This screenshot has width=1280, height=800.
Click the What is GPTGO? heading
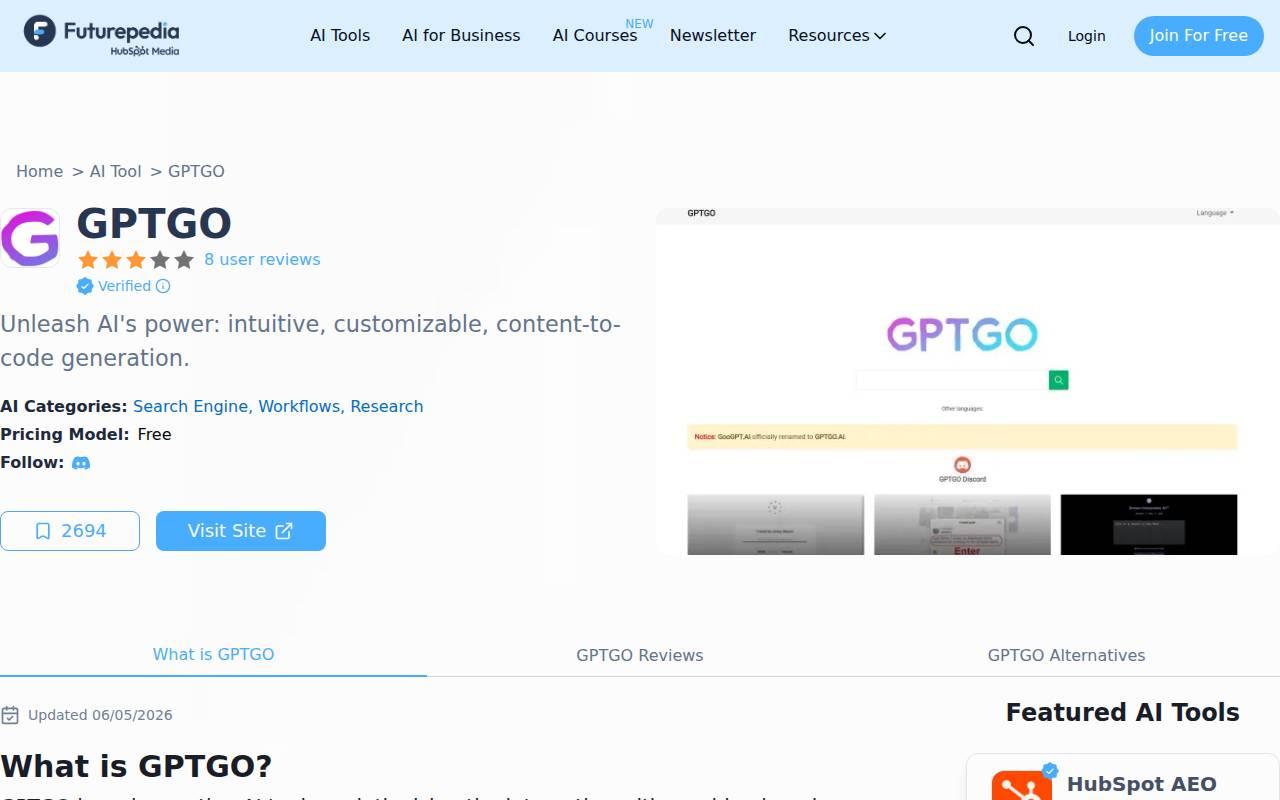coord(136,766)
